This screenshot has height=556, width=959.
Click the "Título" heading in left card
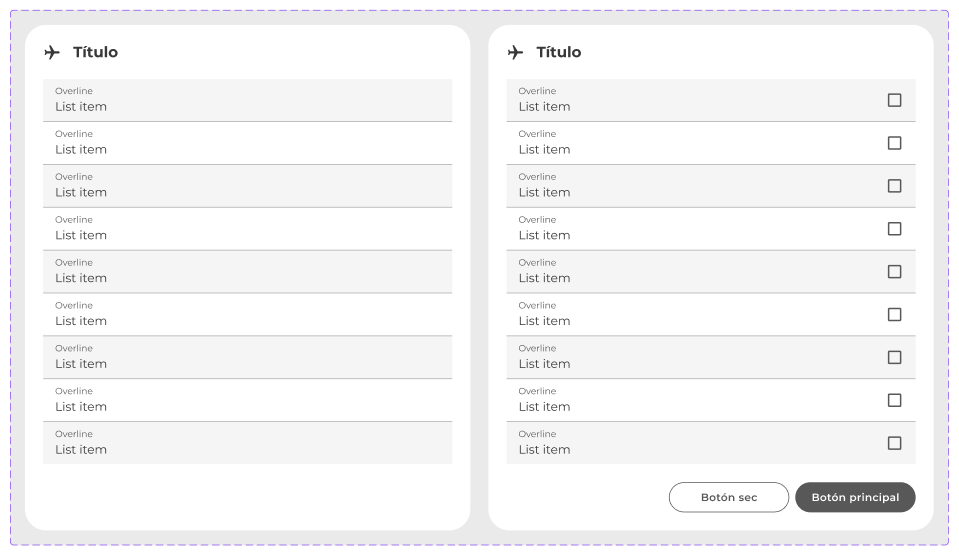(x=95, y=52)
